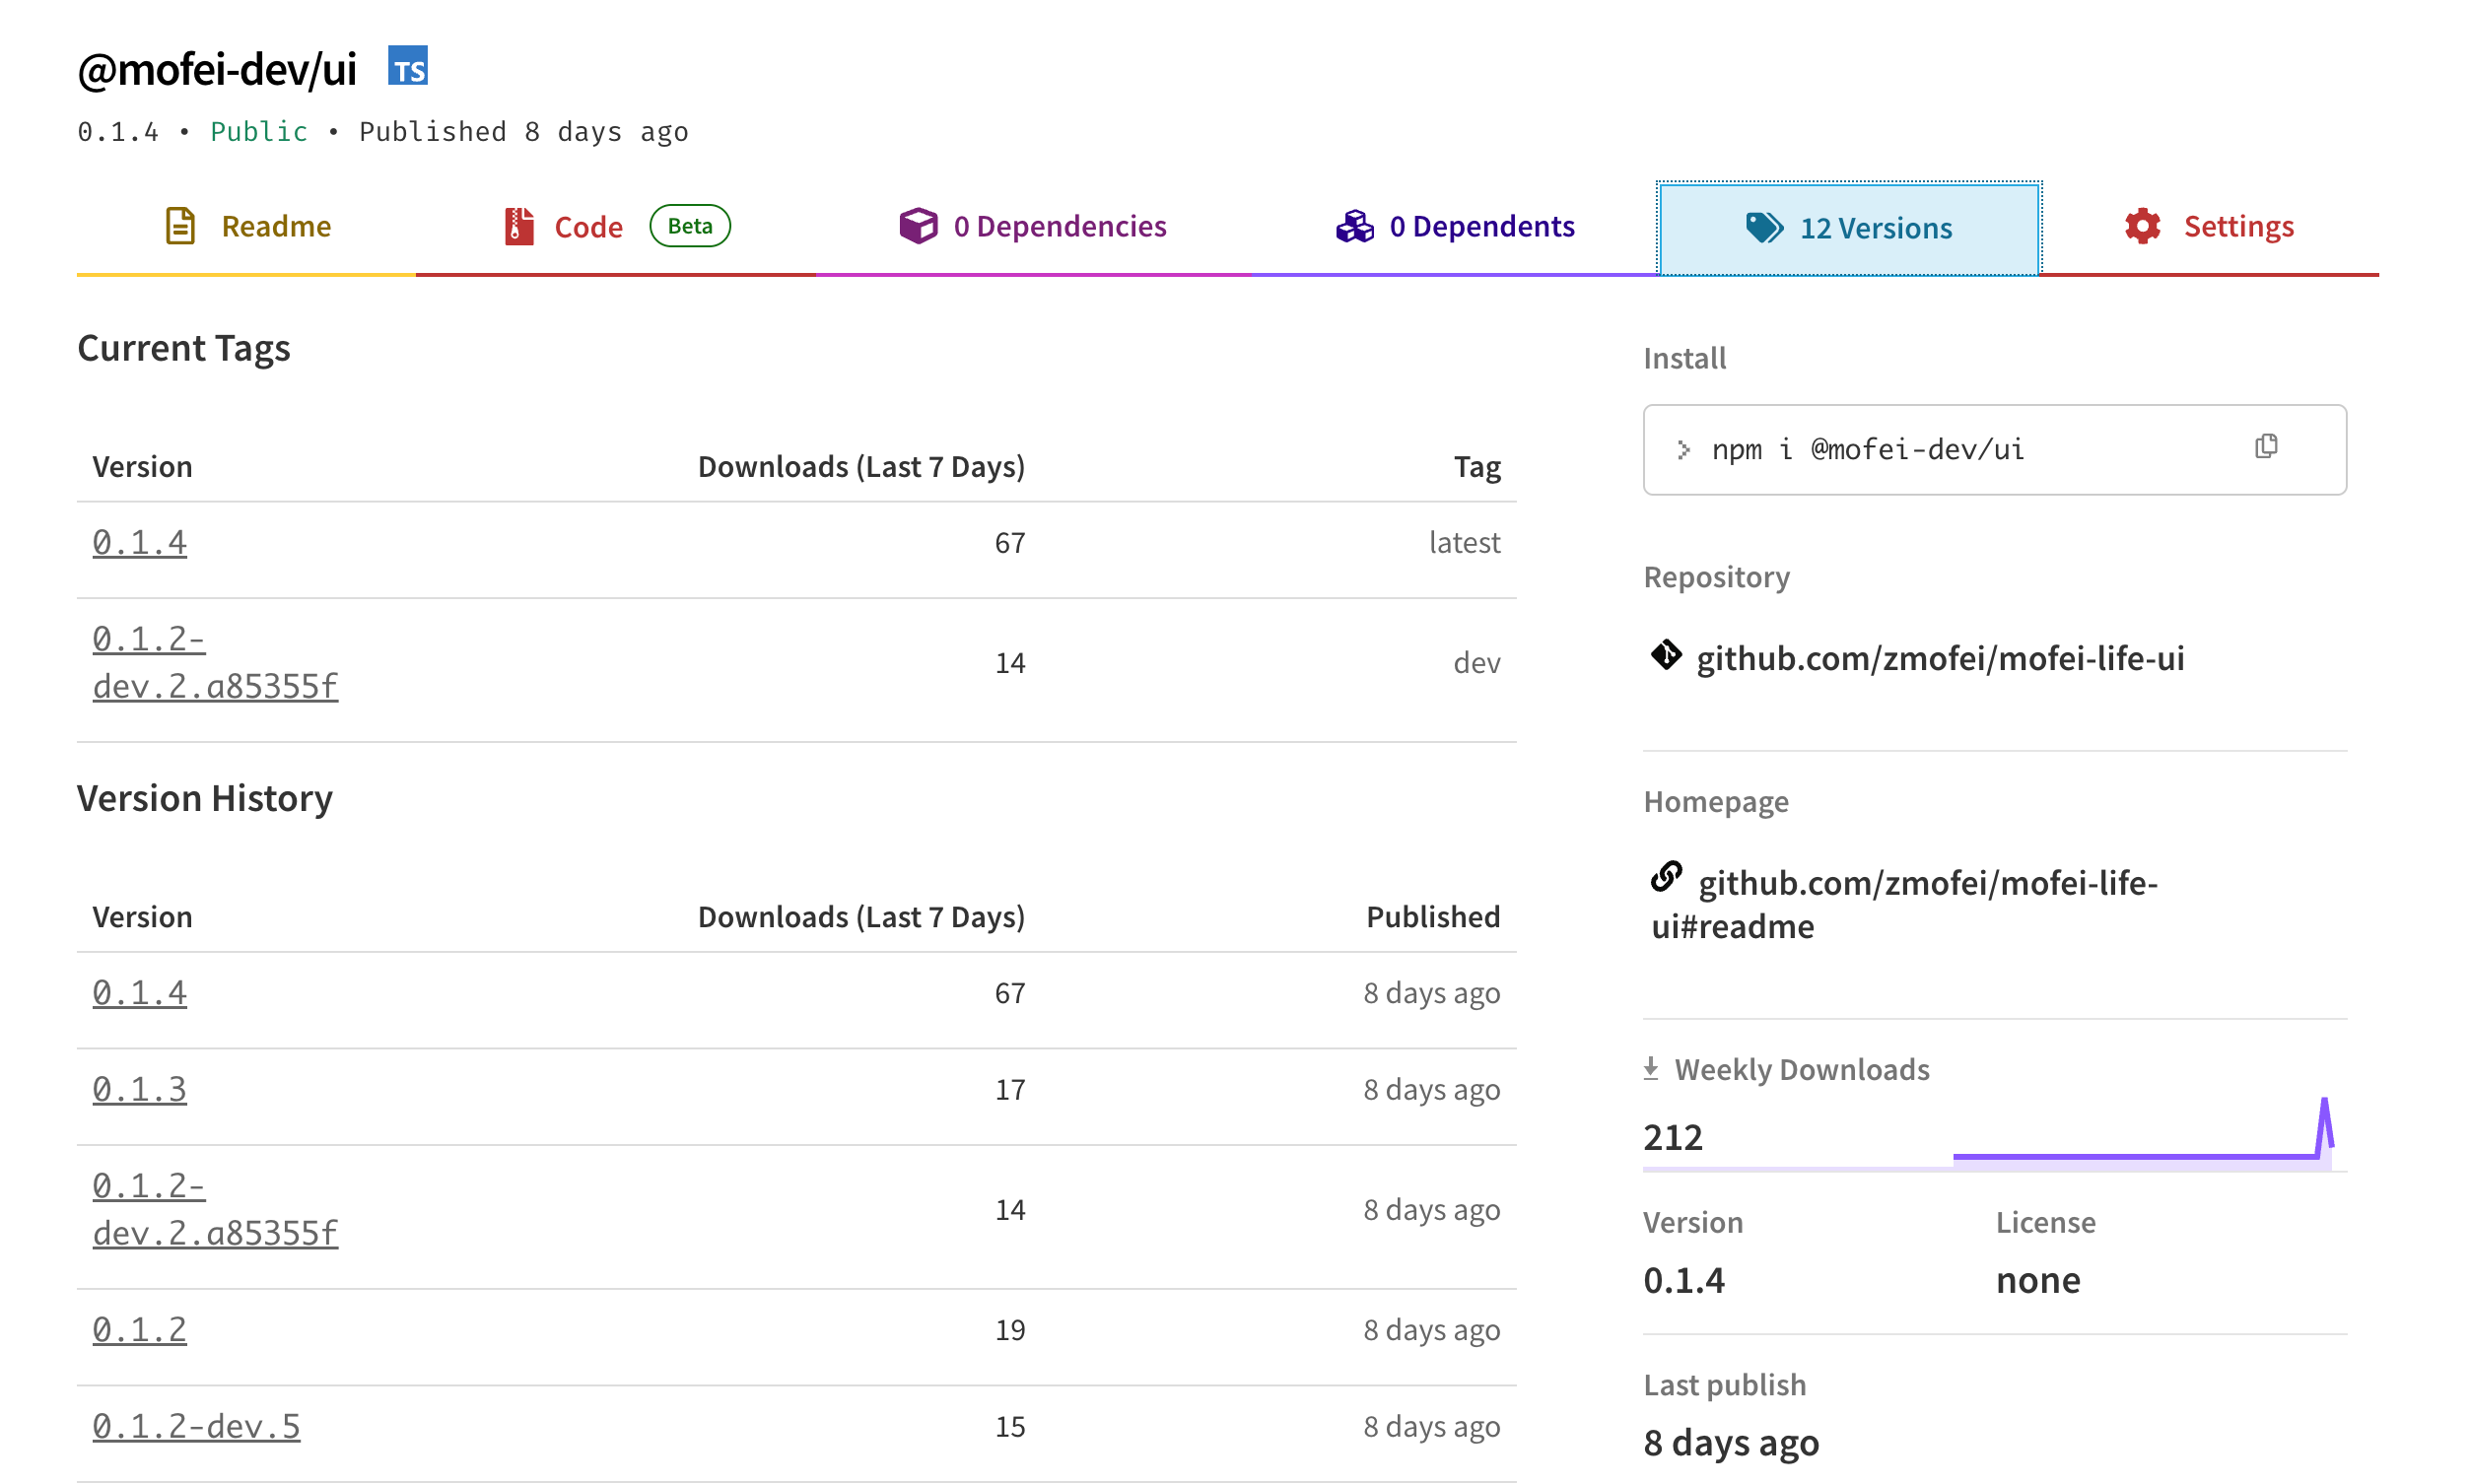The width and height of the screenshot is (2470, 1484).
Task: Copy the npm install command
Action: [x=2266, y=446]
